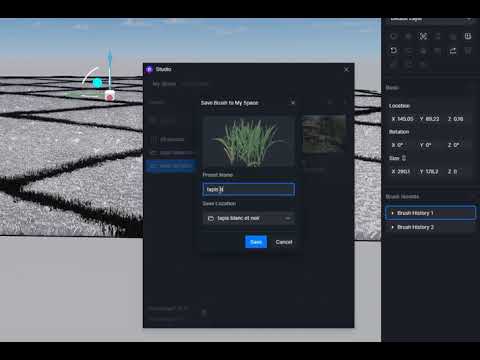Click the Cancel button
Viewport: 480px width, 360px height.
tap(284, 242)
